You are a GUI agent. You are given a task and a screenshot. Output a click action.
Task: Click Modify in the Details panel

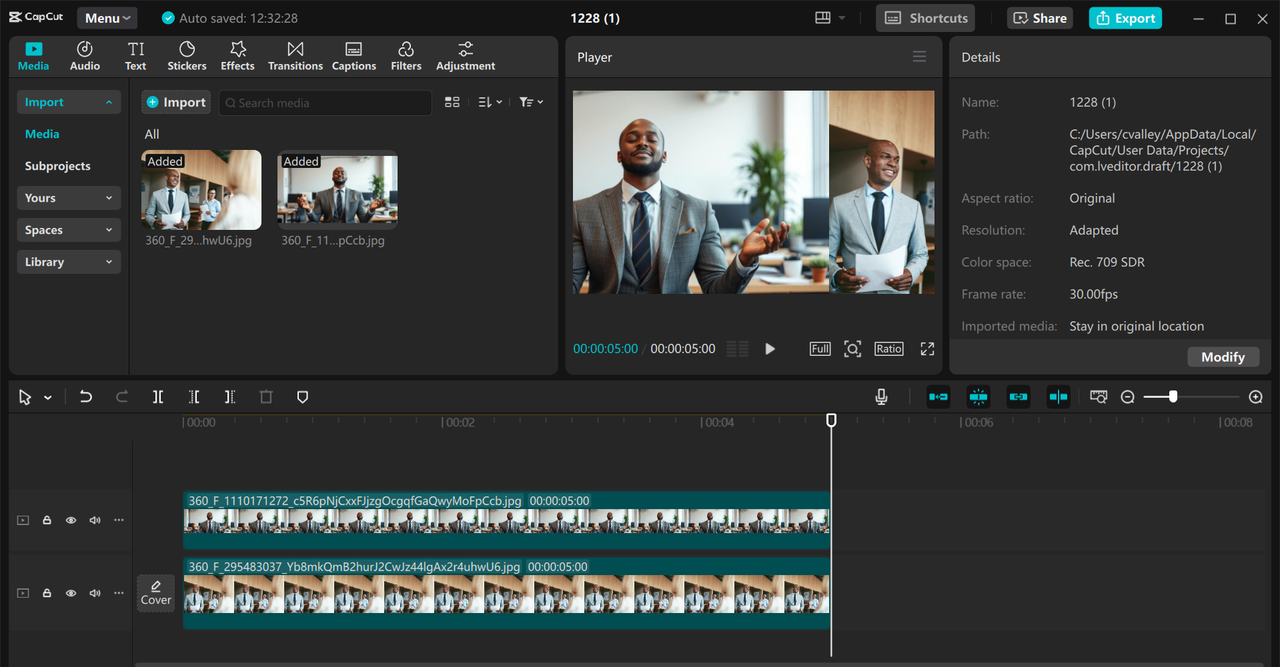(x=1223, y=356)
